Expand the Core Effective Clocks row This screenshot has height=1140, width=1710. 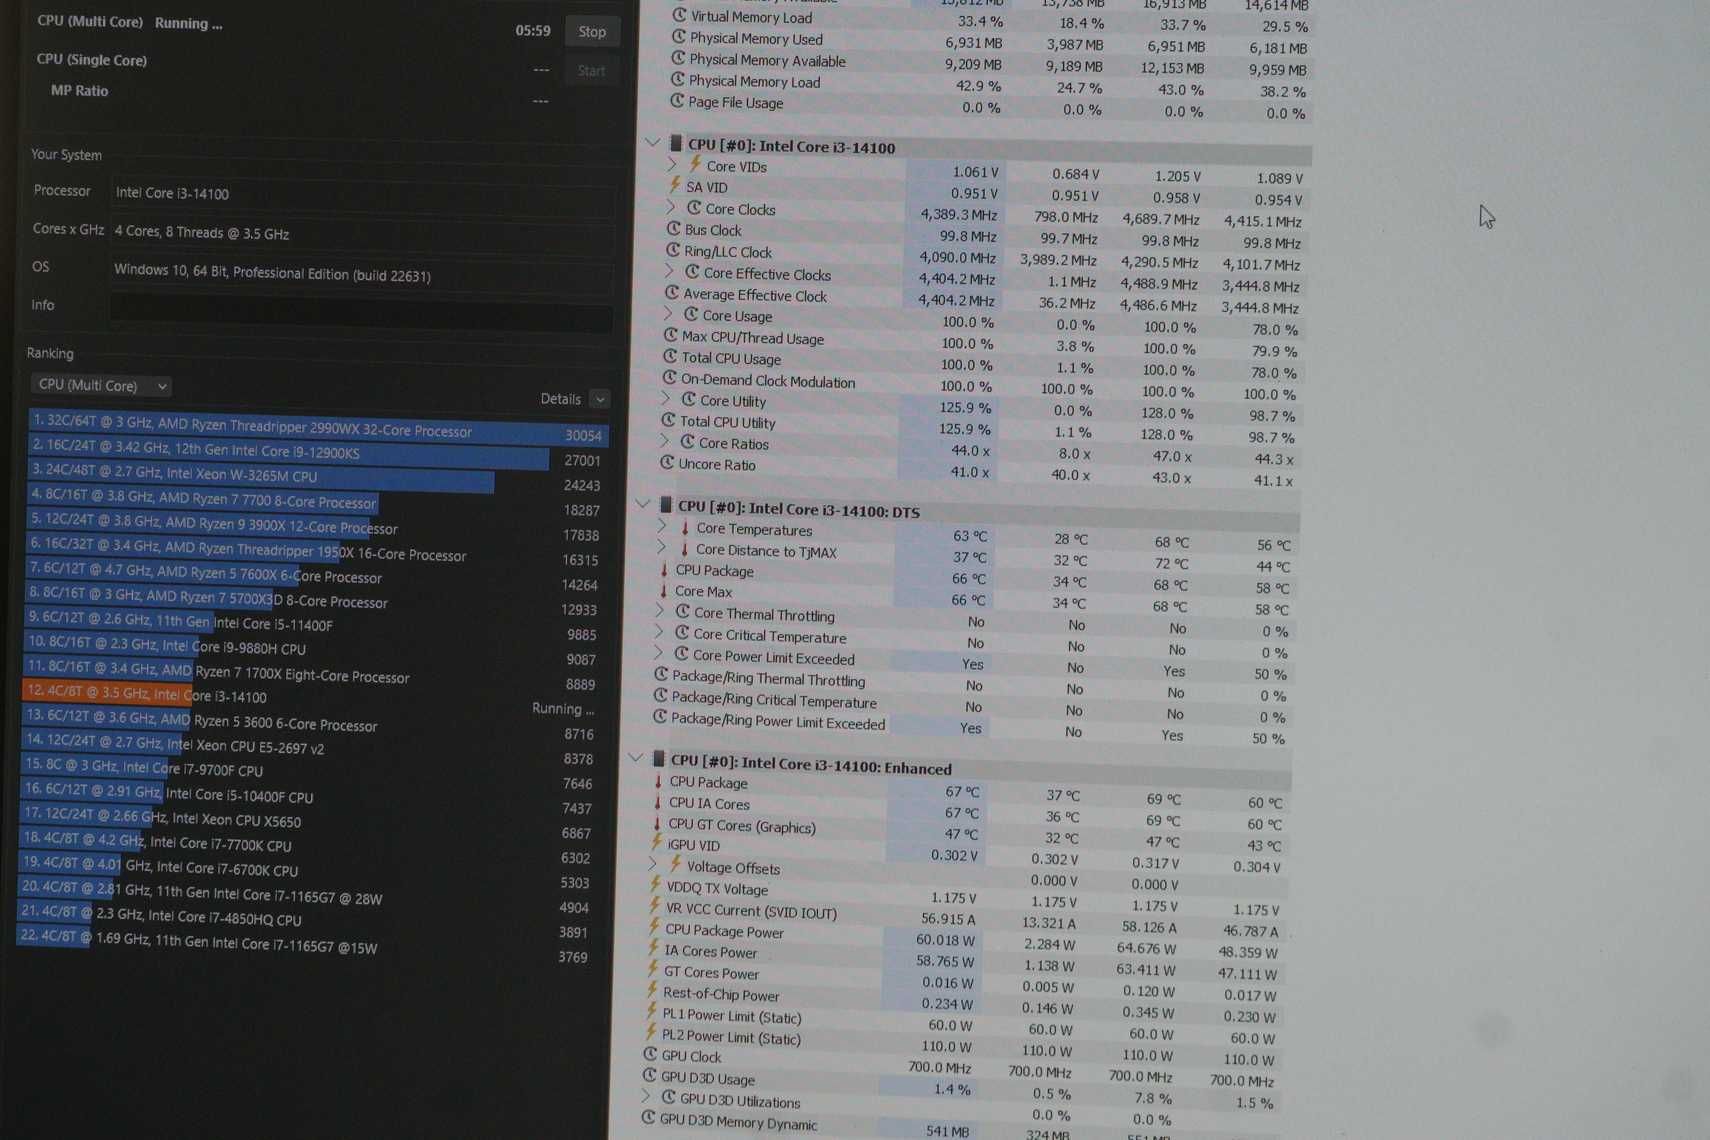coord(670,271)
